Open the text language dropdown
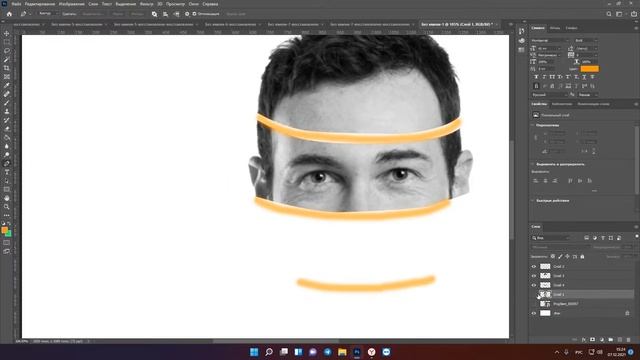The height and width of the screenshot is (360, 640). point(550,95)
